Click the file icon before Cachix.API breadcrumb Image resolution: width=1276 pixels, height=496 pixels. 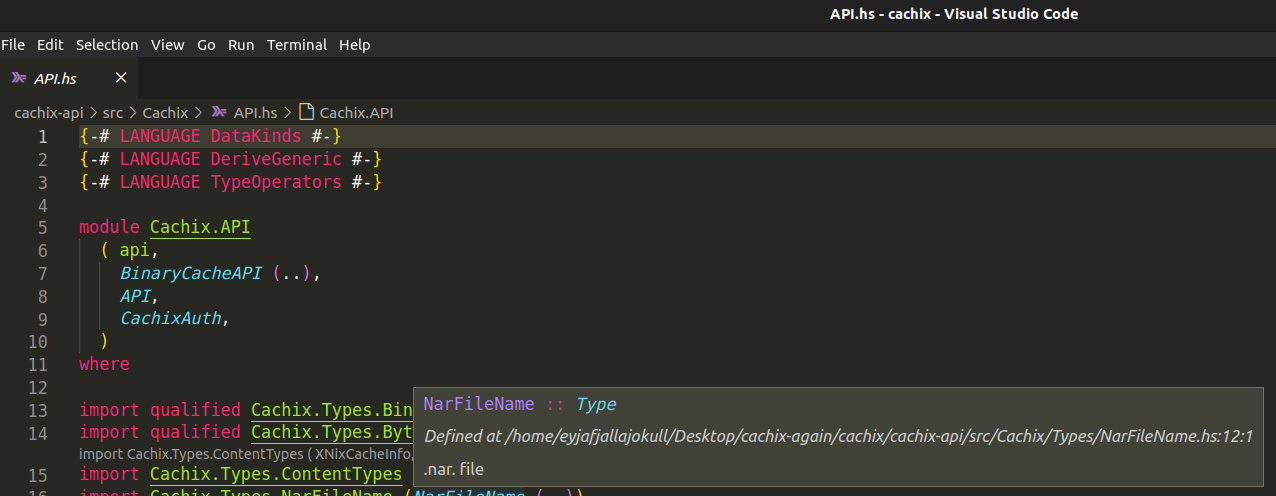(307, 112)
